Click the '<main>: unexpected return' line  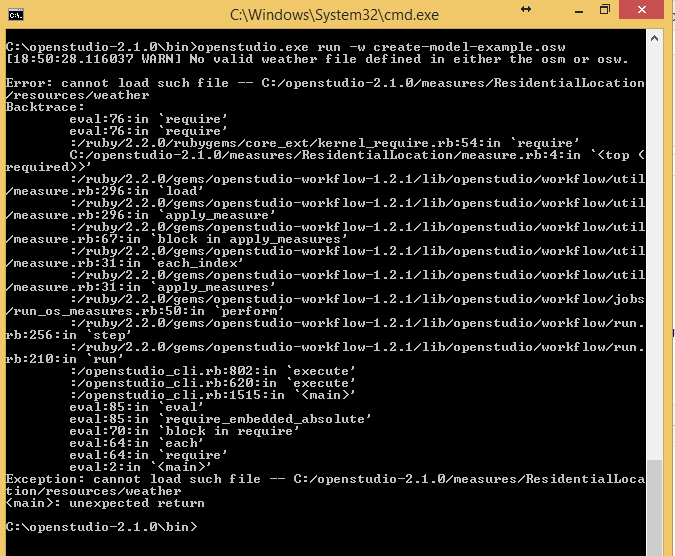click(x=105, y=503)
